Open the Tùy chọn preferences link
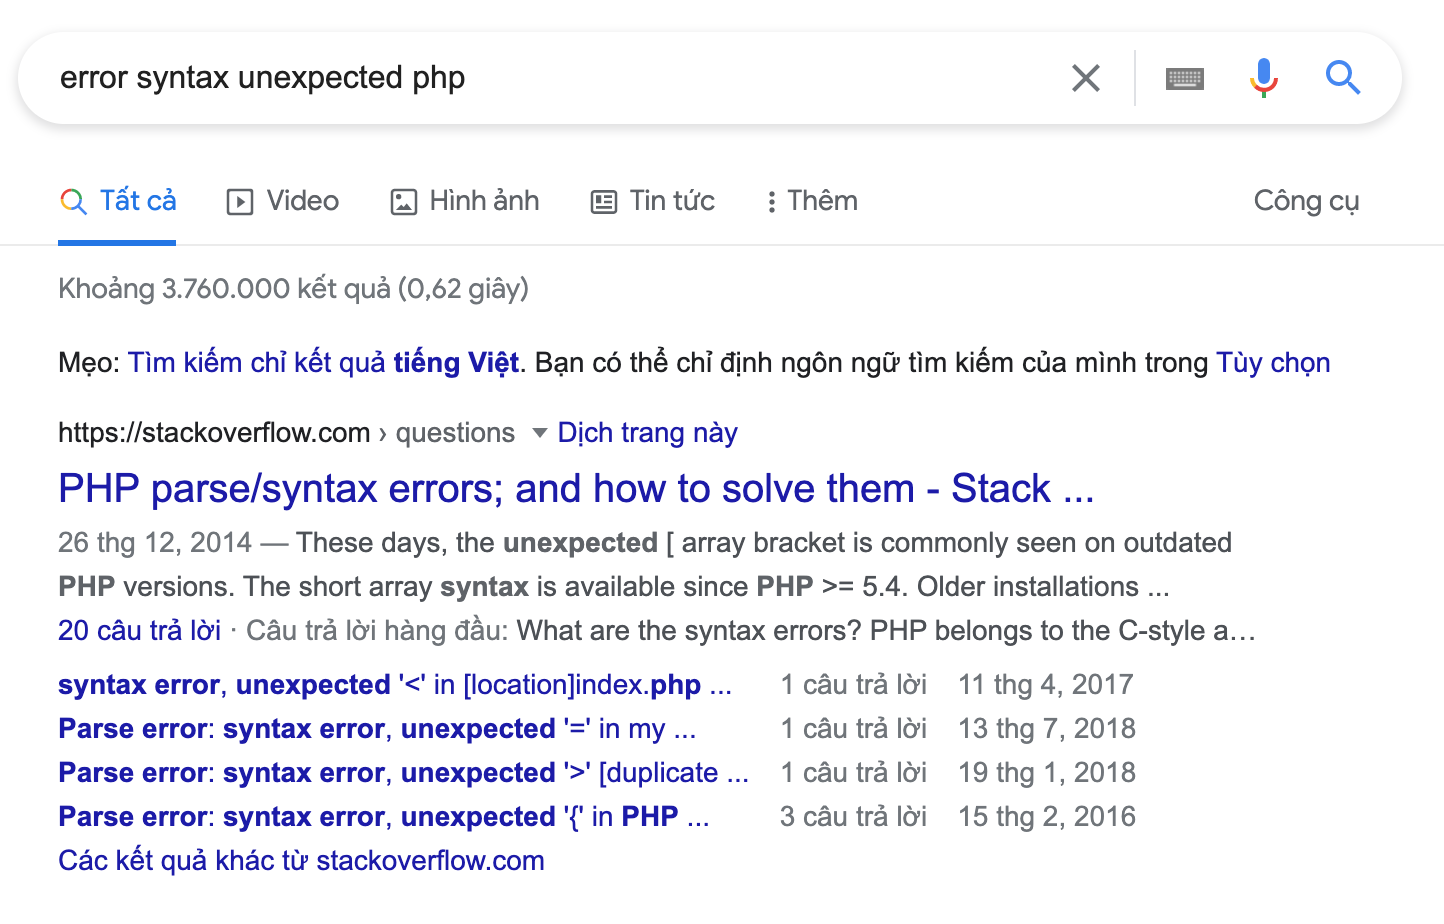The width and height of the screenshot is (1444, 924). [x=1273, y=362]
